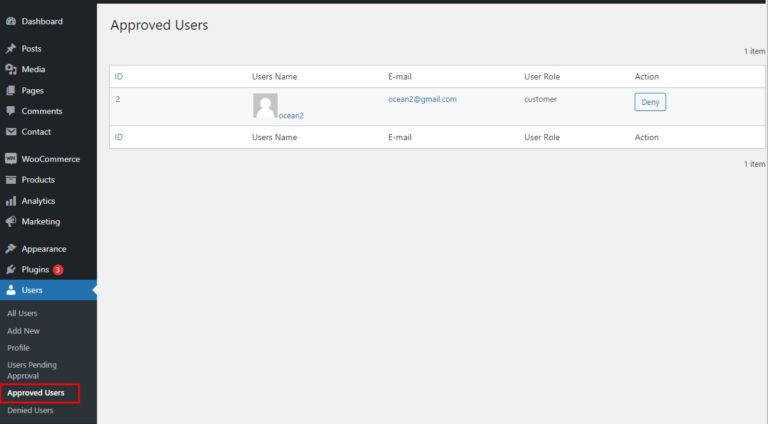
Task: Click the Analytics bar chart icon
Action: [11, 201]
